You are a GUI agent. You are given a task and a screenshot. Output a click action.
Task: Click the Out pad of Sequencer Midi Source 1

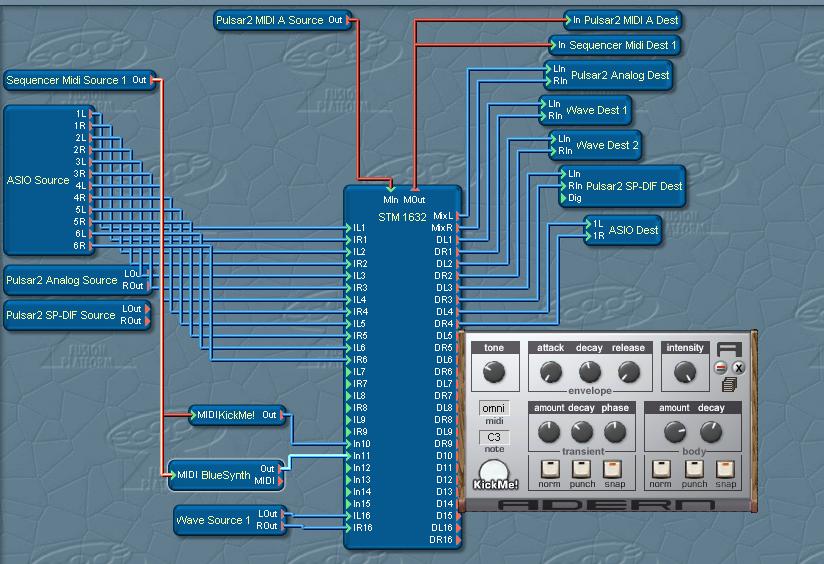click(x=152, y=80)
